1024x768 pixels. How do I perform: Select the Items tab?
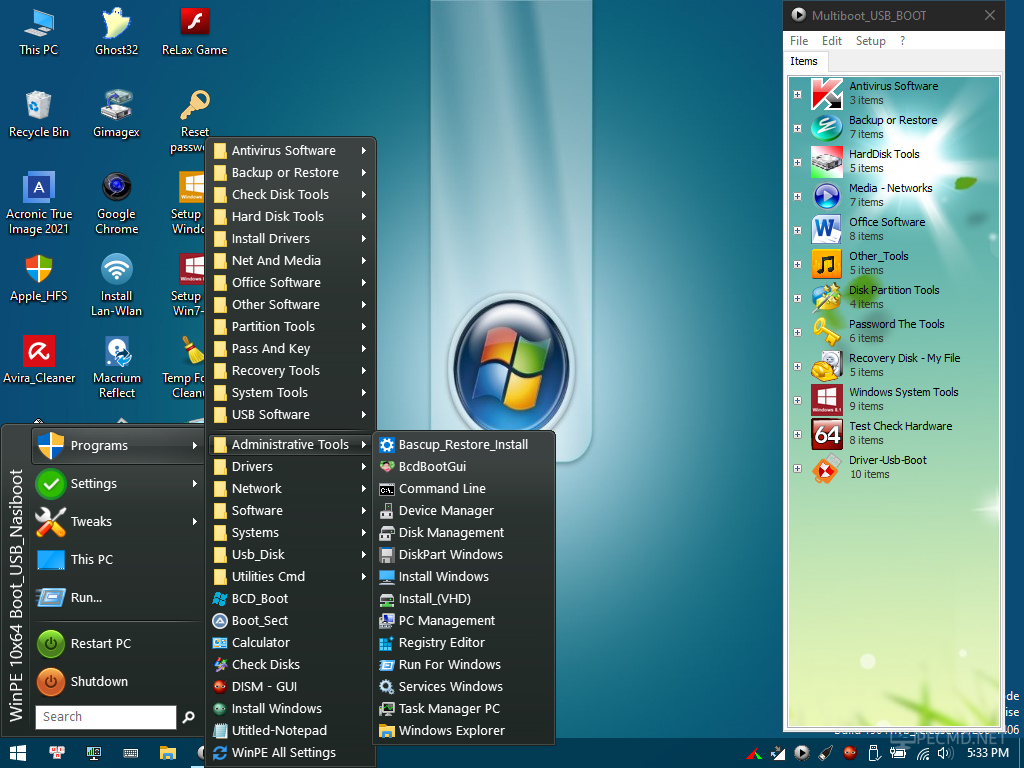(804, 61)
